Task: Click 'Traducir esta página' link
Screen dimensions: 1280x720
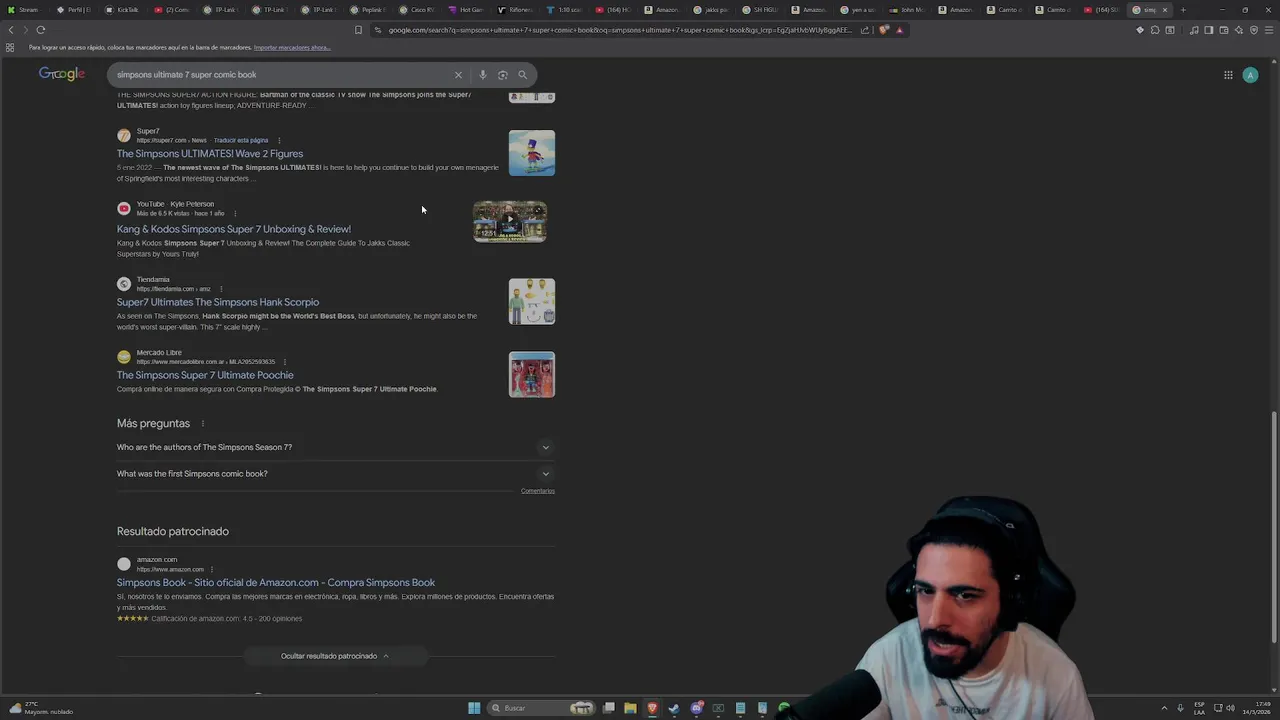Action: click(241, 140)
